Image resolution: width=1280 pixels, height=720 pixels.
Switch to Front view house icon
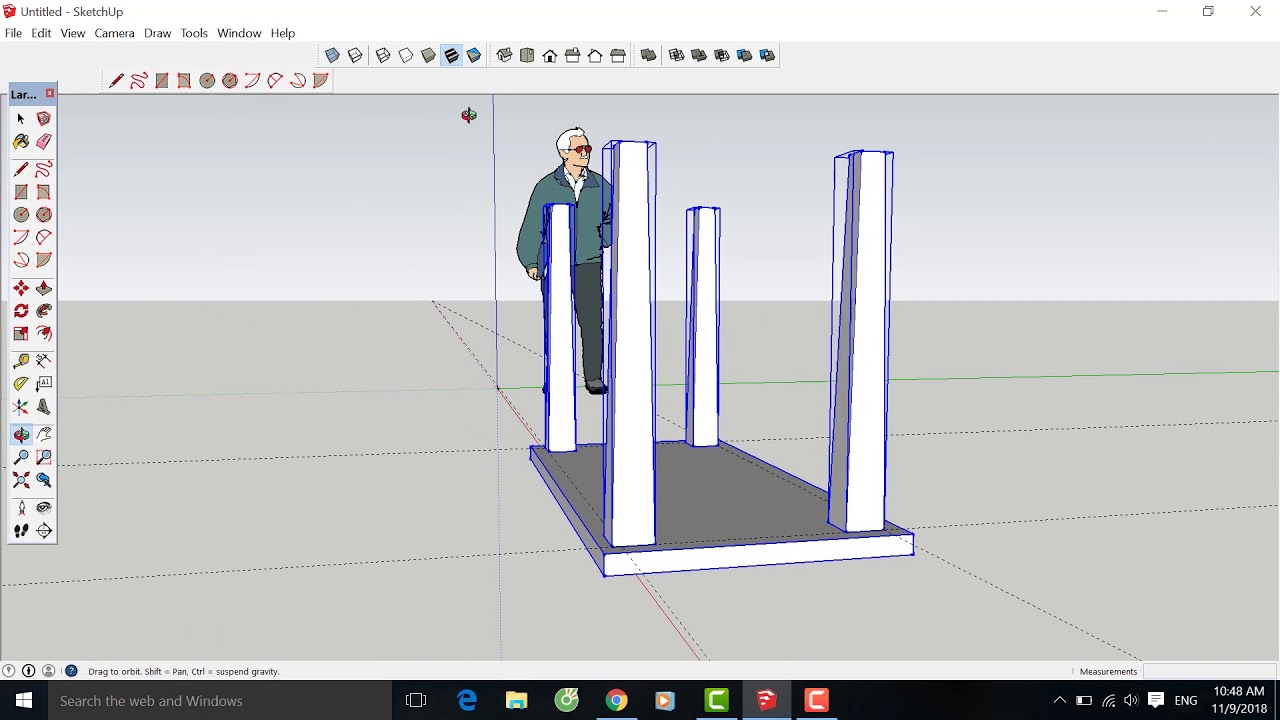tap(550, 56)
